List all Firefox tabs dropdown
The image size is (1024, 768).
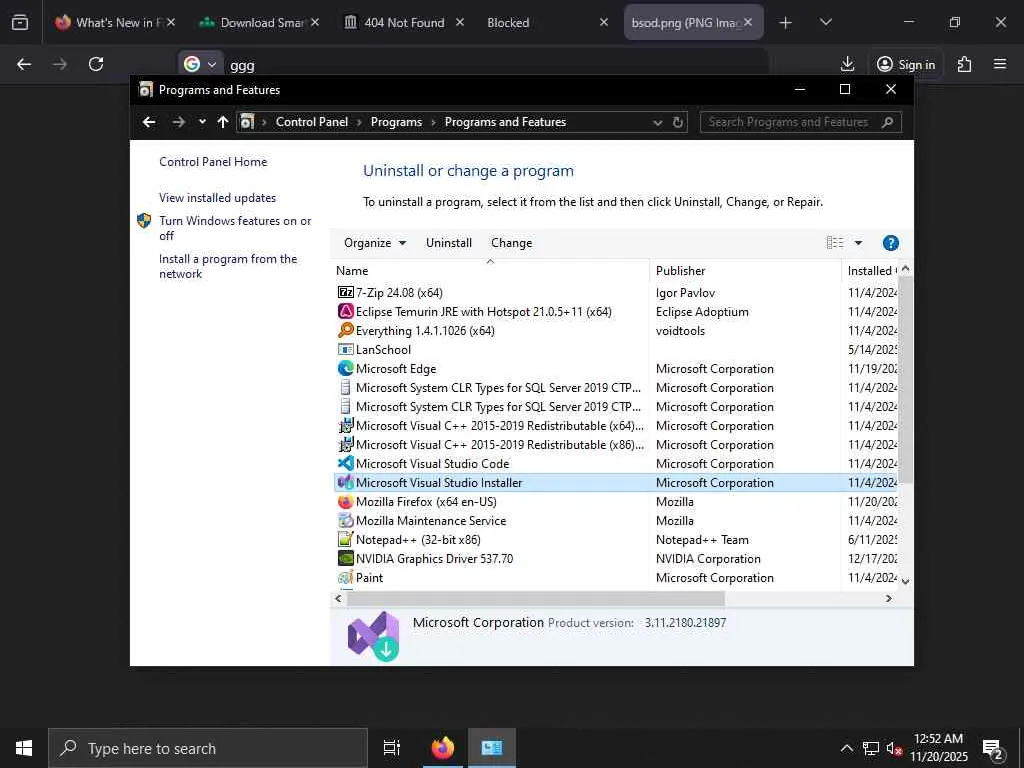[x=825, y=23]
